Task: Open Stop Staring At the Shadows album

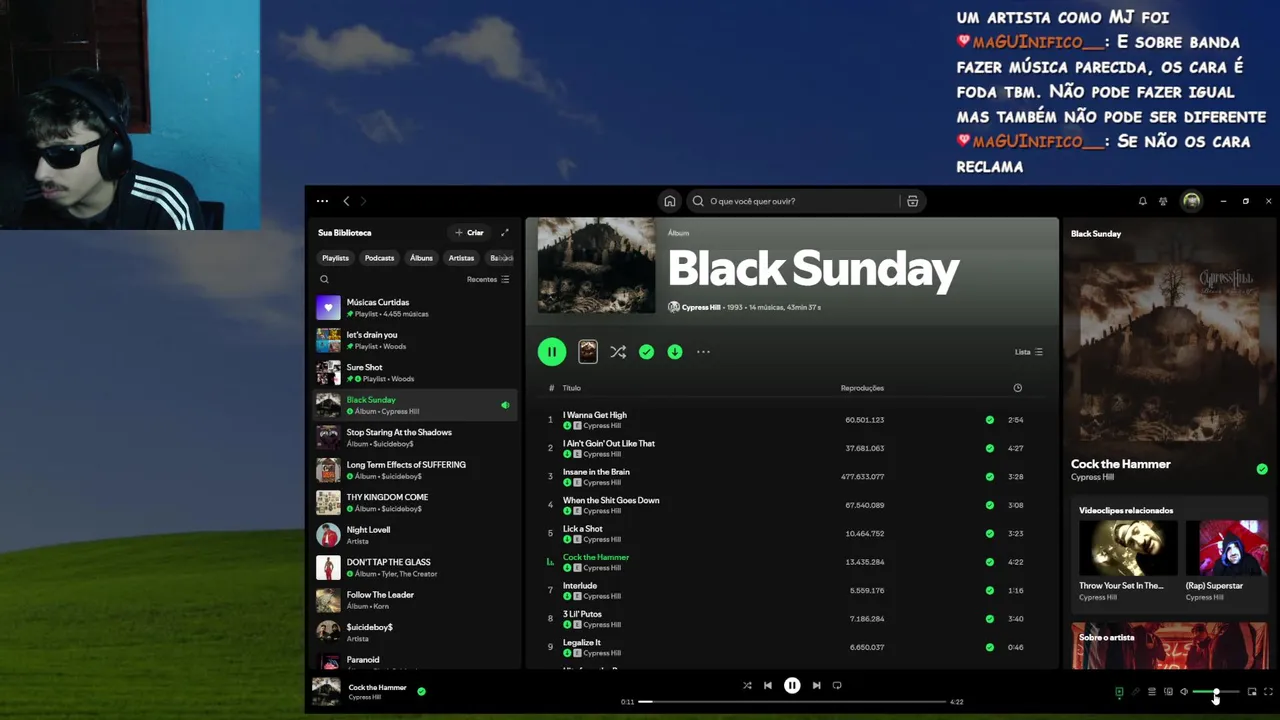Action: [414, 438]
